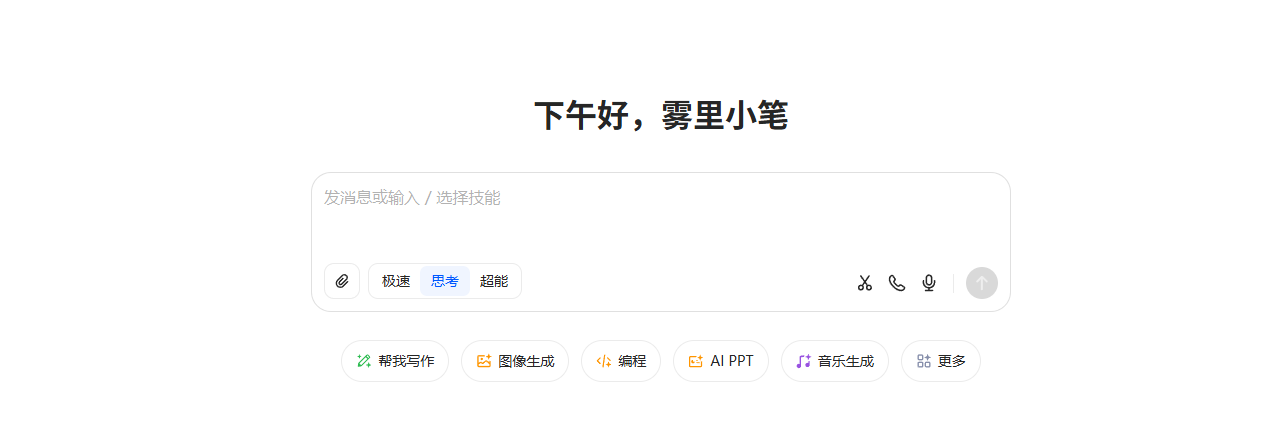Click the paperclip attachment icon
Image resolution: width=1279 pixels, height=434 pixels.
pos(342,281)
